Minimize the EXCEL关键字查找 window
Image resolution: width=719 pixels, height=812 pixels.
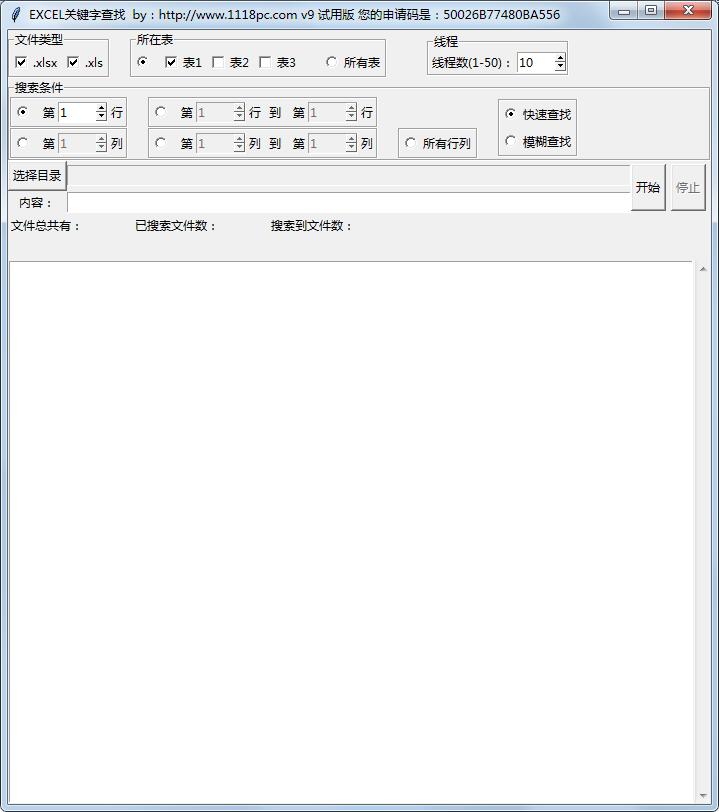(x=624, y=11)
